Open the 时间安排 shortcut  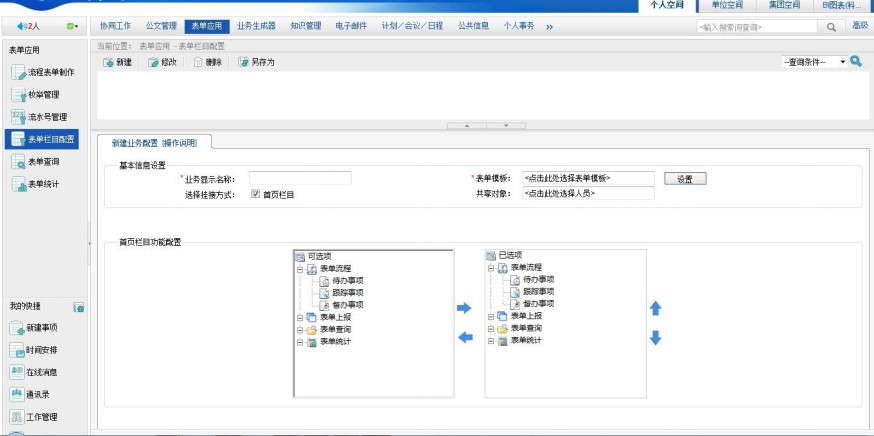33,350
